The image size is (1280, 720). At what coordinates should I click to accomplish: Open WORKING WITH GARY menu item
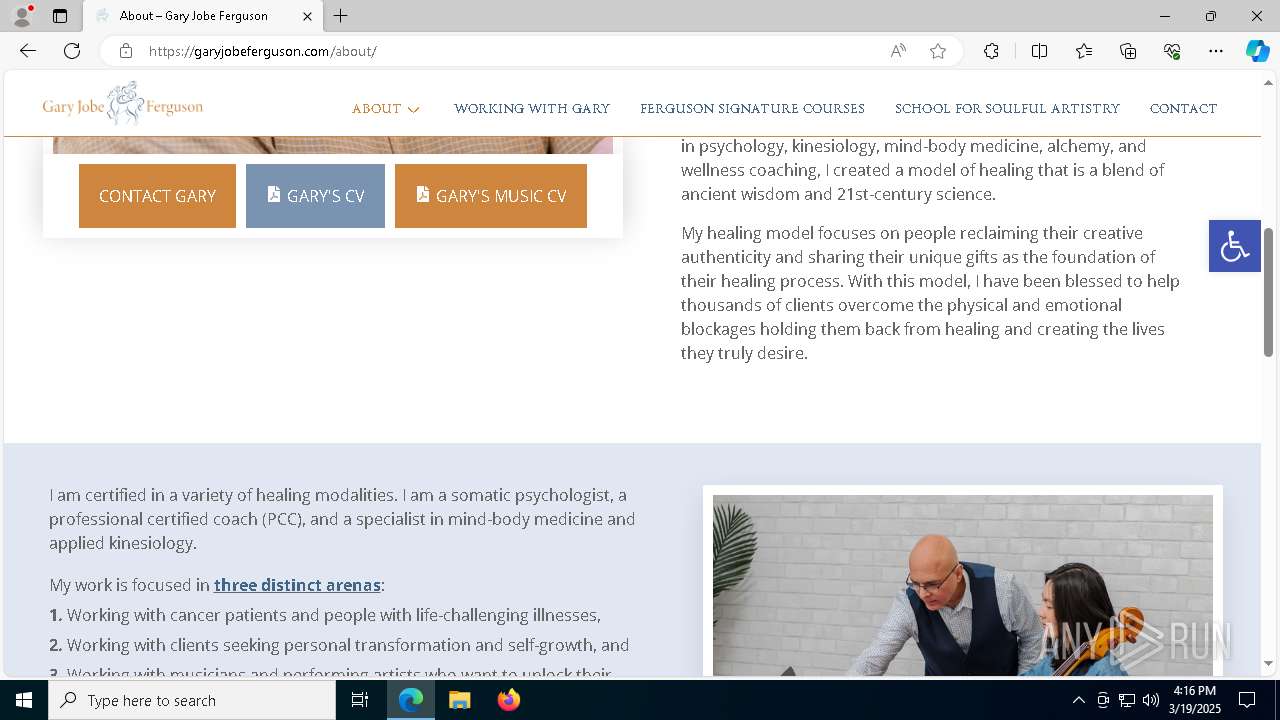tap(532, 109)
